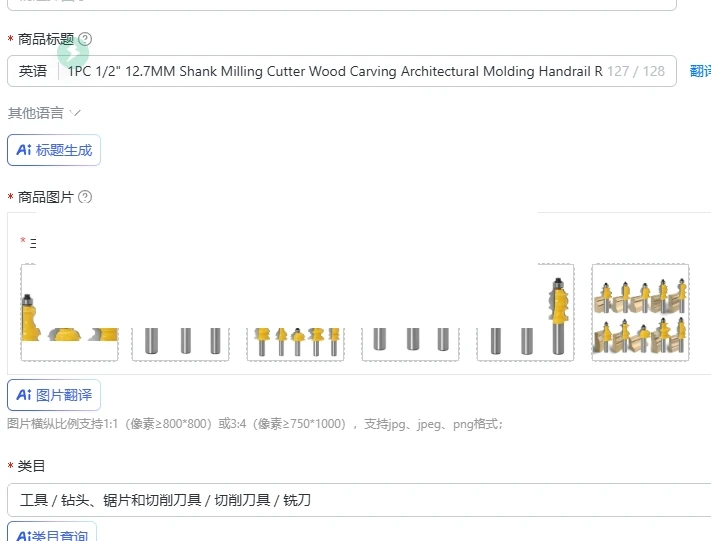Translate images with Ai 图片翻译 button

[x=54, y=395]
